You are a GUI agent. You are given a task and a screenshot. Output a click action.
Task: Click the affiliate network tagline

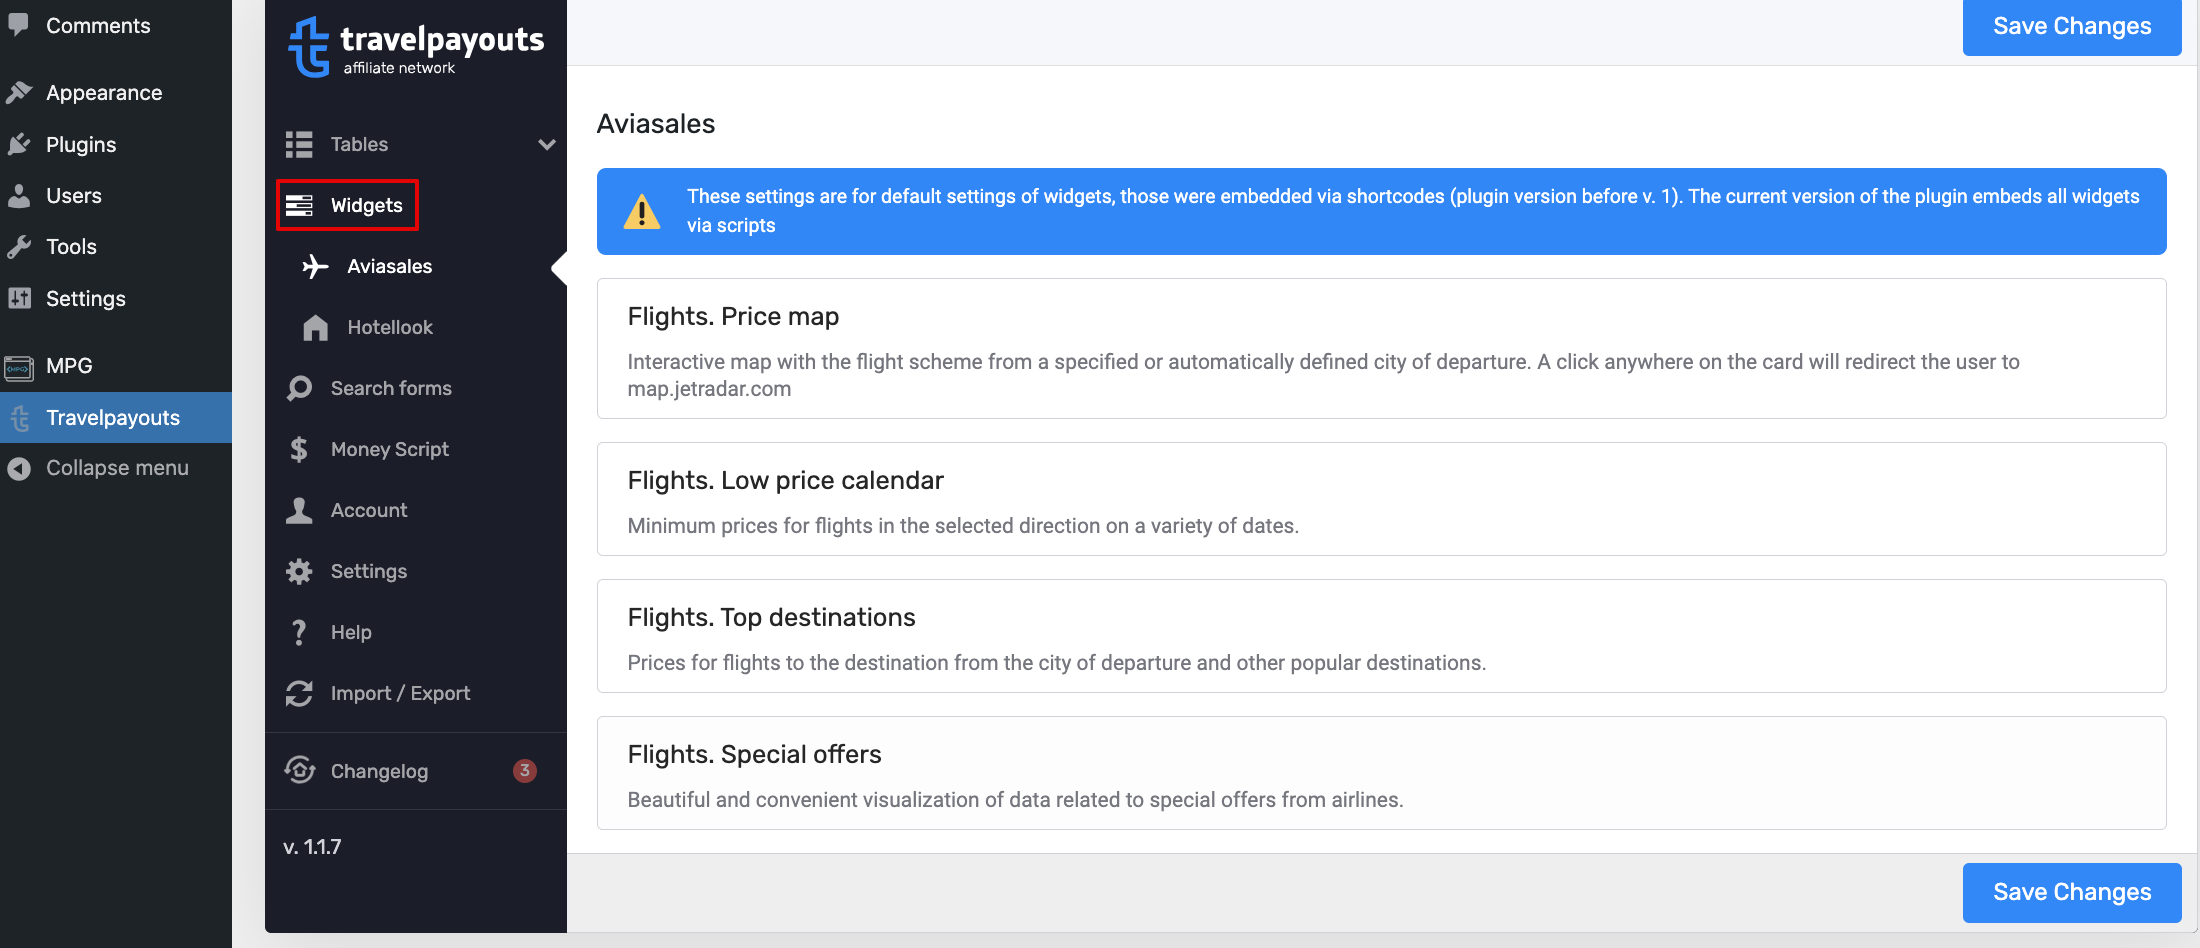pyautogui.click(x=399, y=68)
